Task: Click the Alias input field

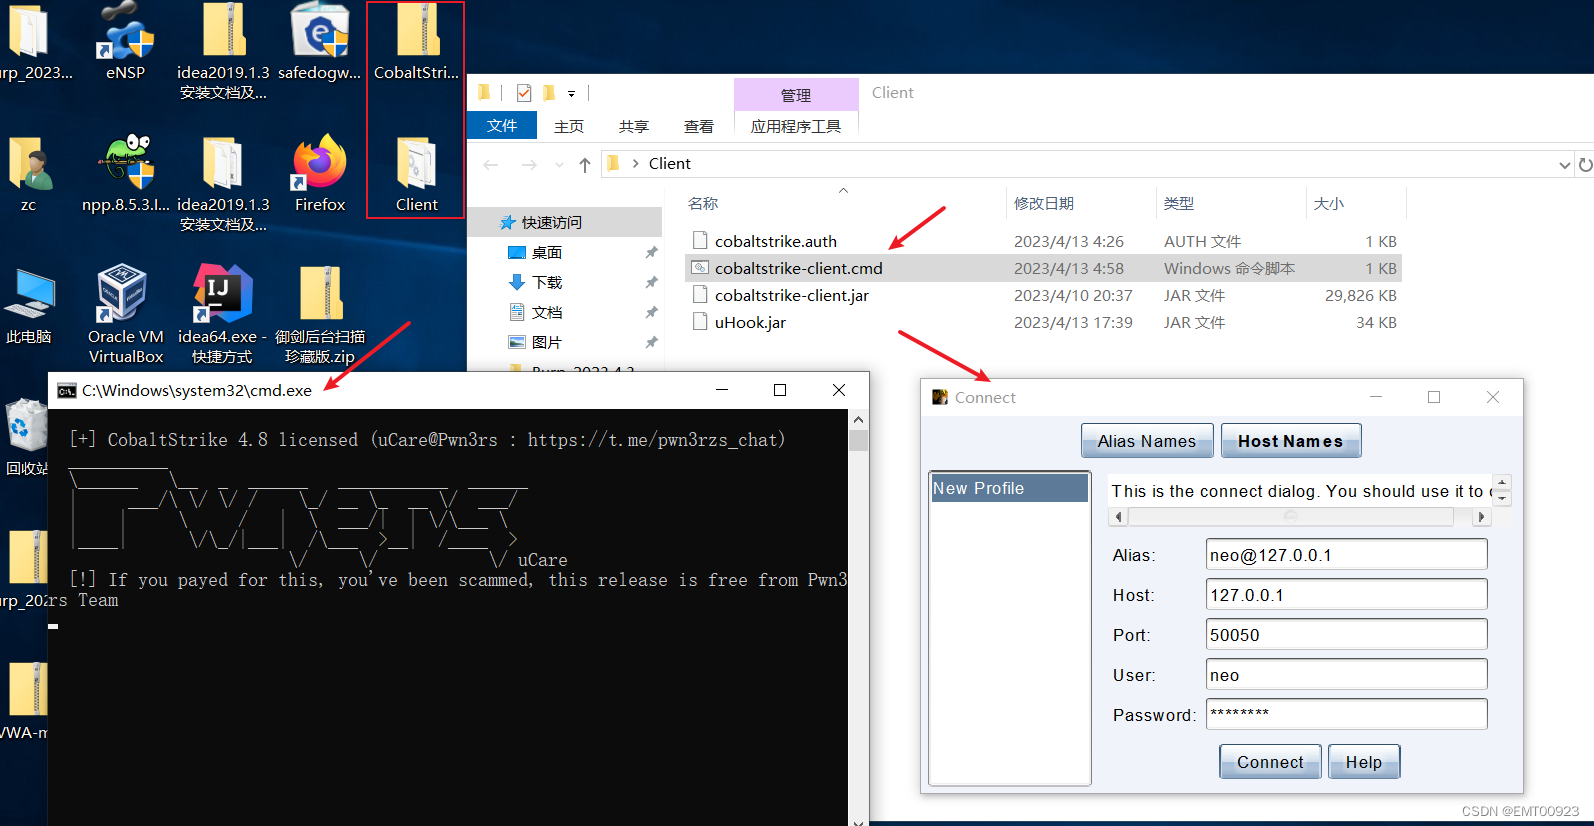Action: click(1346, 555)
